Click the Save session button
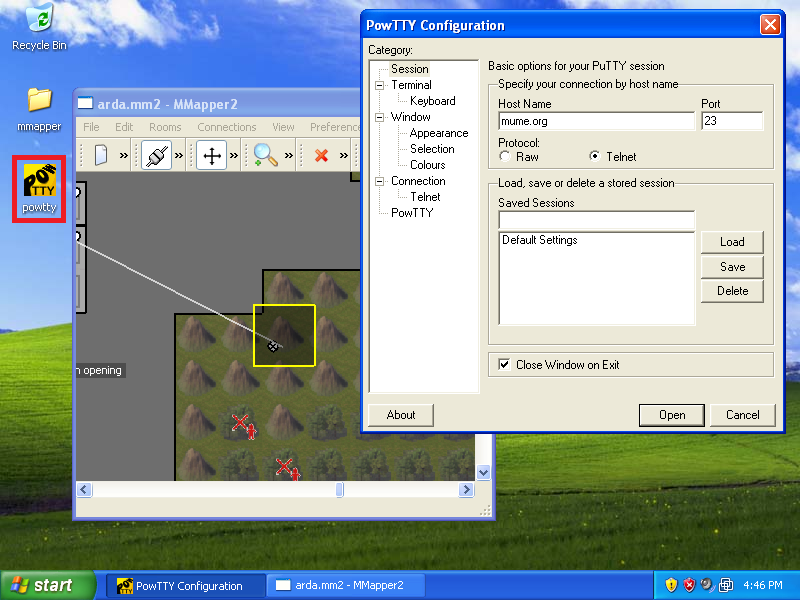This screenshot has width=800, height=600. point(732,266)
